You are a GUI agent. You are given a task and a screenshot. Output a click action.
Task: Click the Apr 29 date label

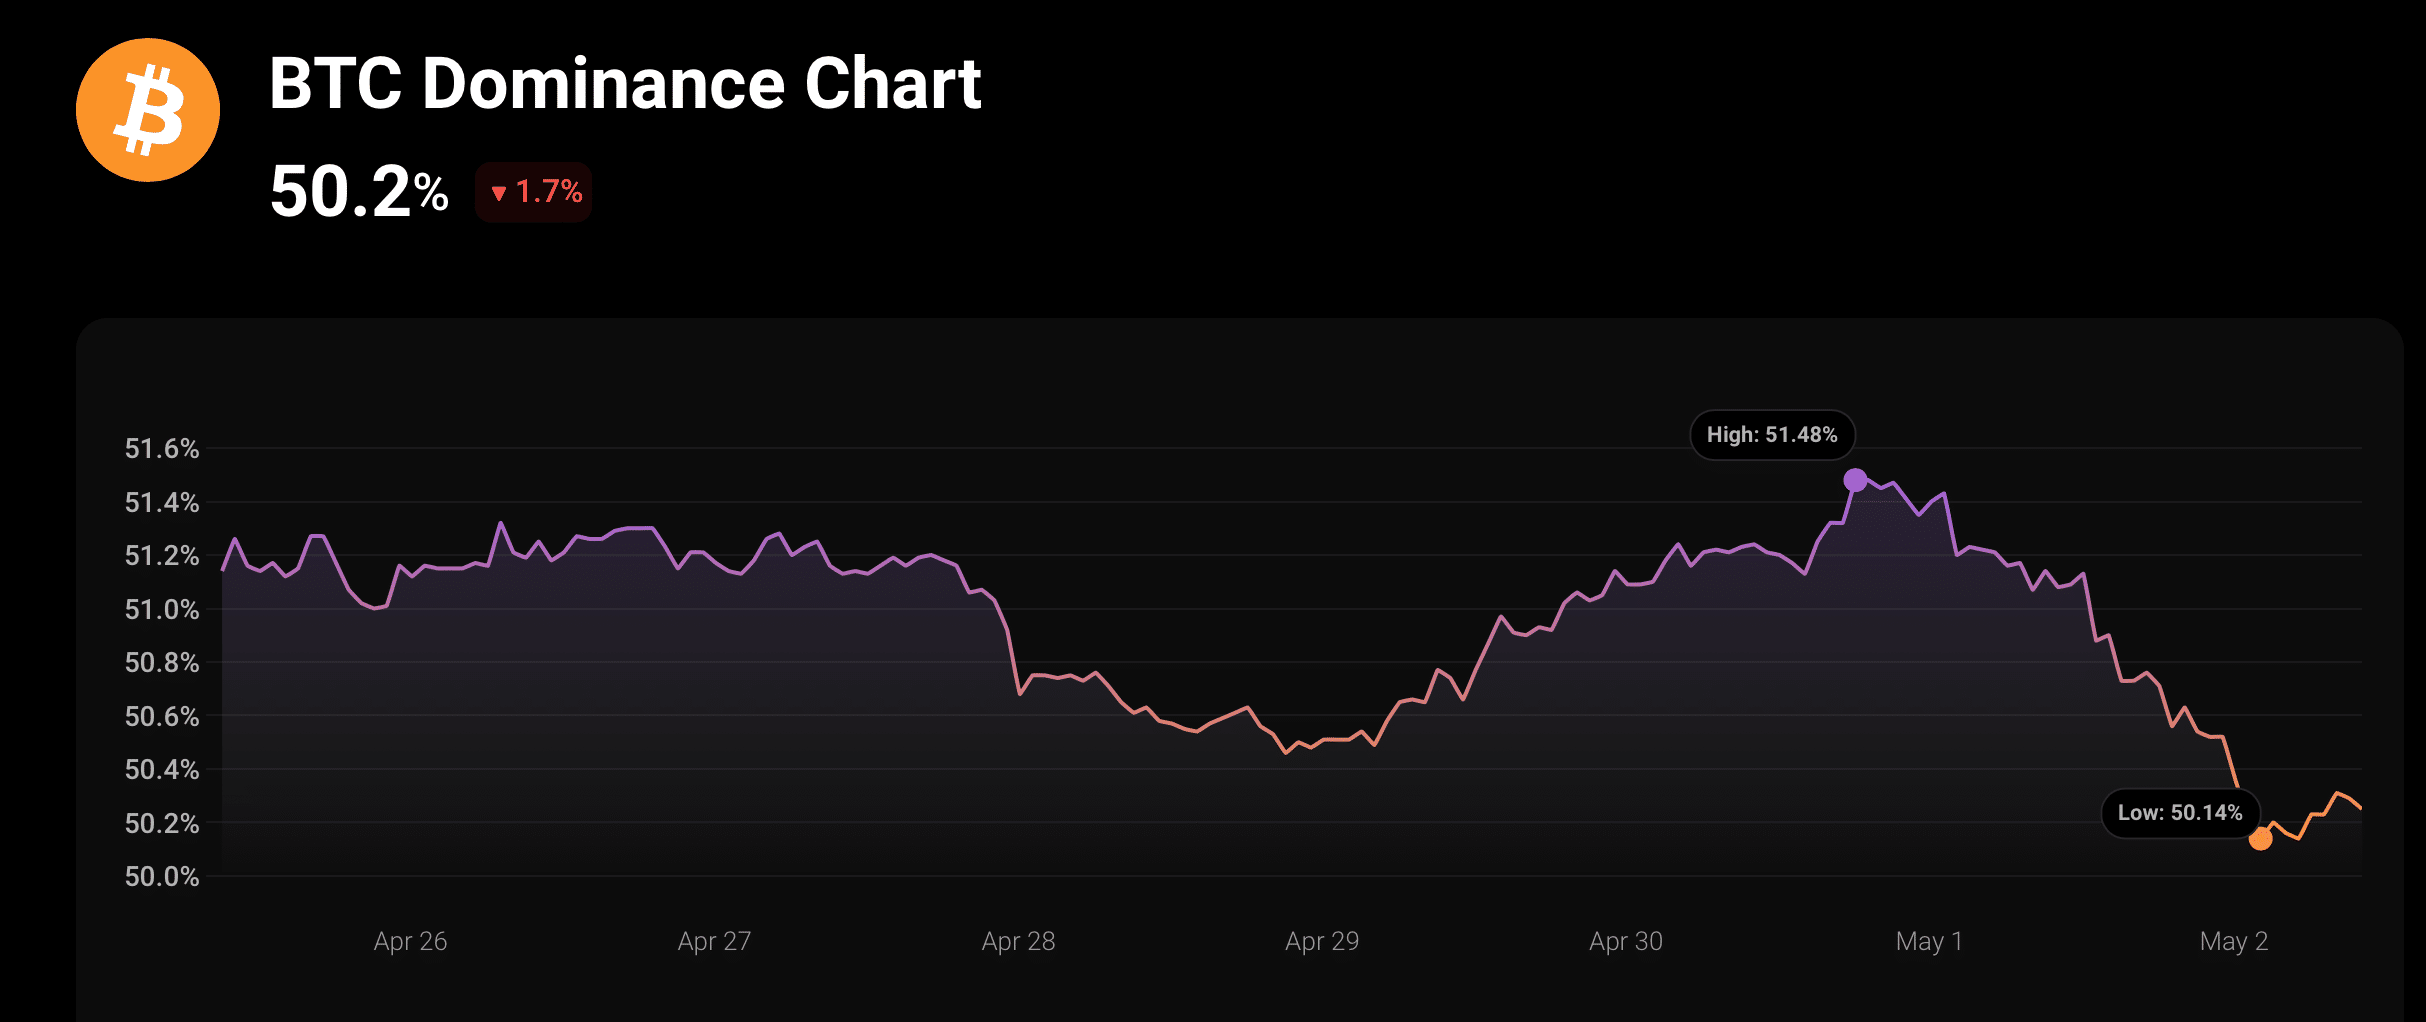click(x=1322, y=941)
